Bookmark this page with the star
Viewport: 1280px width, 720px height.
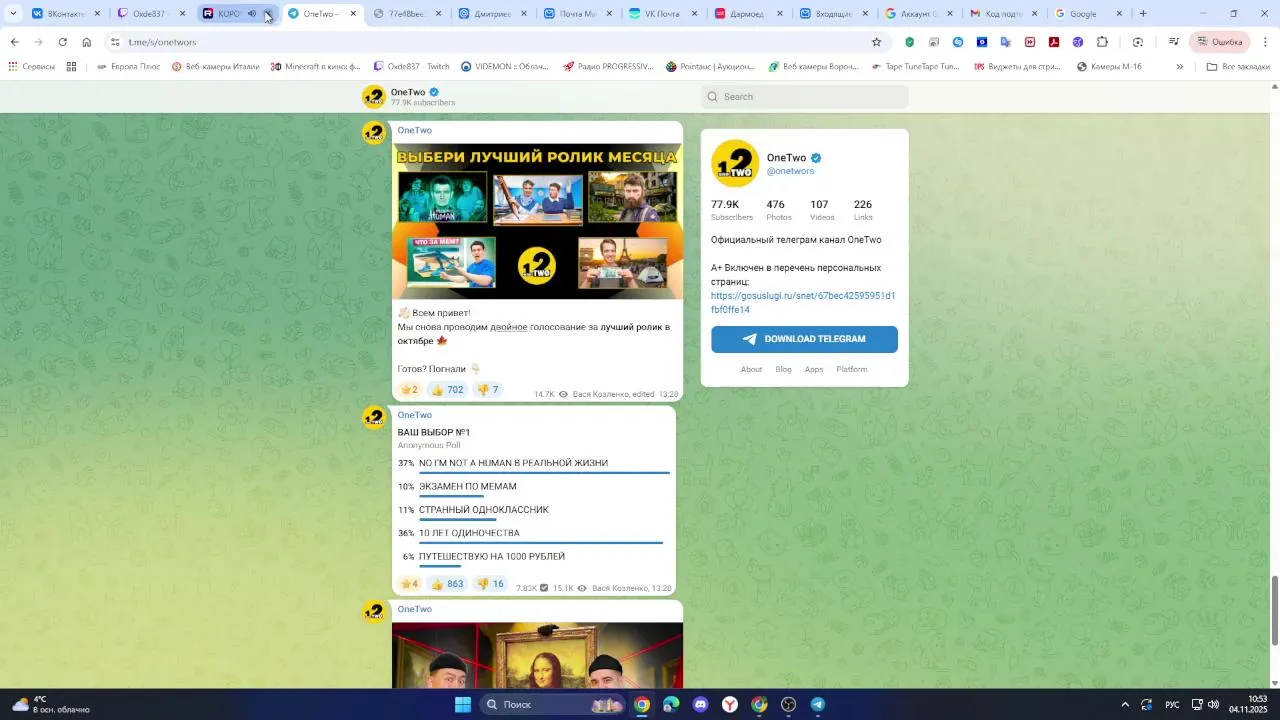point(876,42)
